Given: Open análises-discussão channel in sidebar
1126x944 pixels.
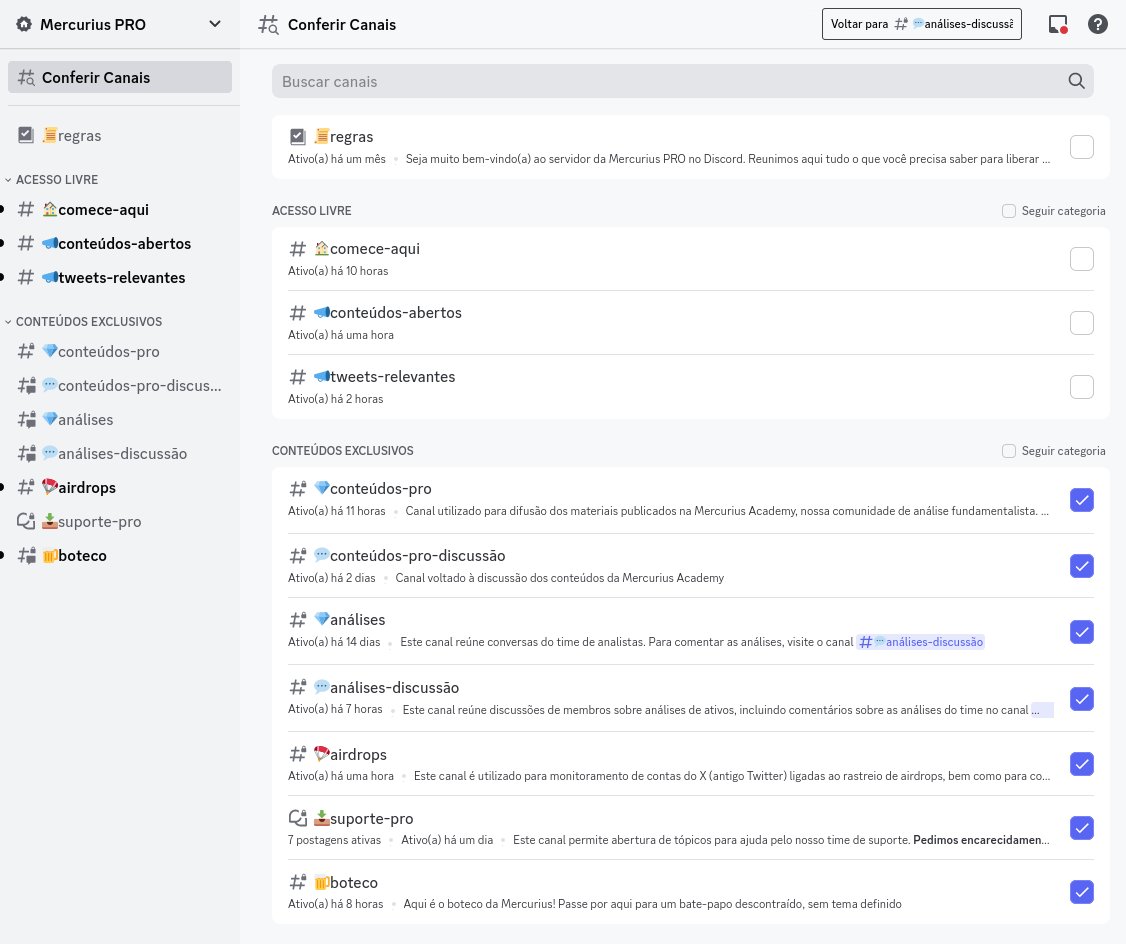Looking at the screenshot, I should click(120, 454).
